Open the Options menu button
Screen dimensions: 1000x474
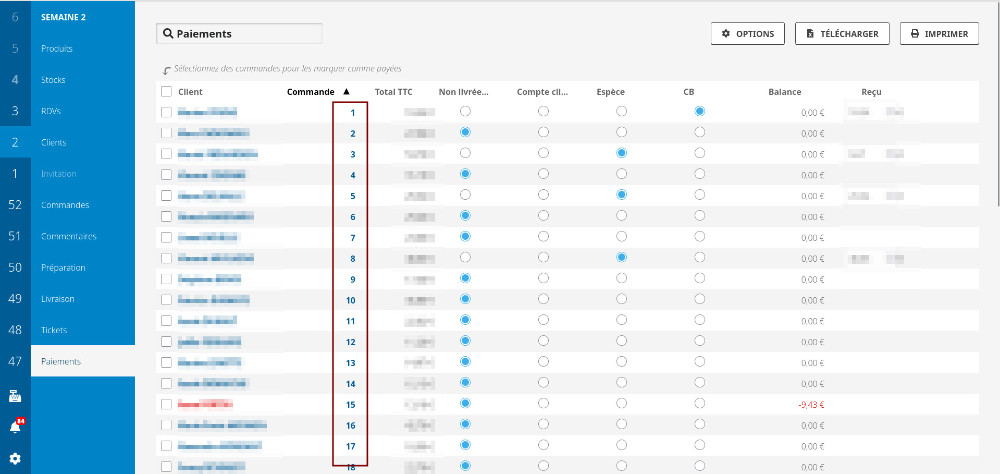(x=747, y=34)
